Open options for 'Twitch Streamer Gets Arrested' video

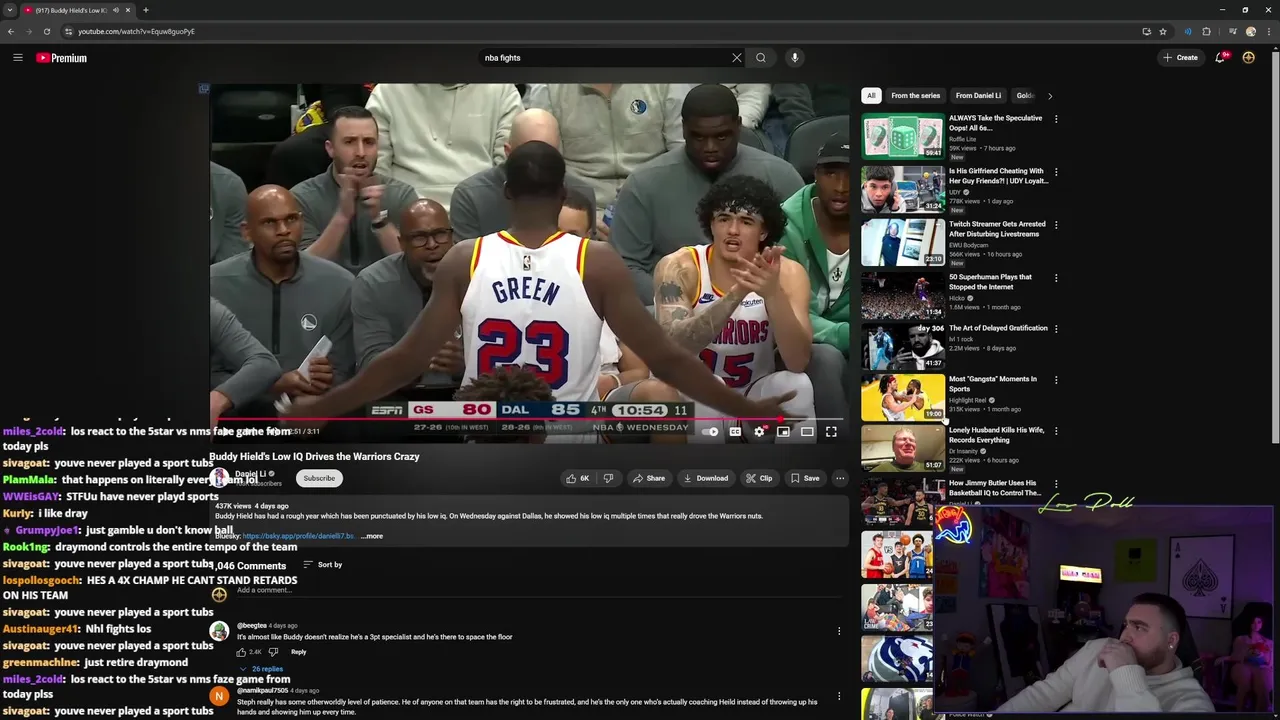[1056, 225]
